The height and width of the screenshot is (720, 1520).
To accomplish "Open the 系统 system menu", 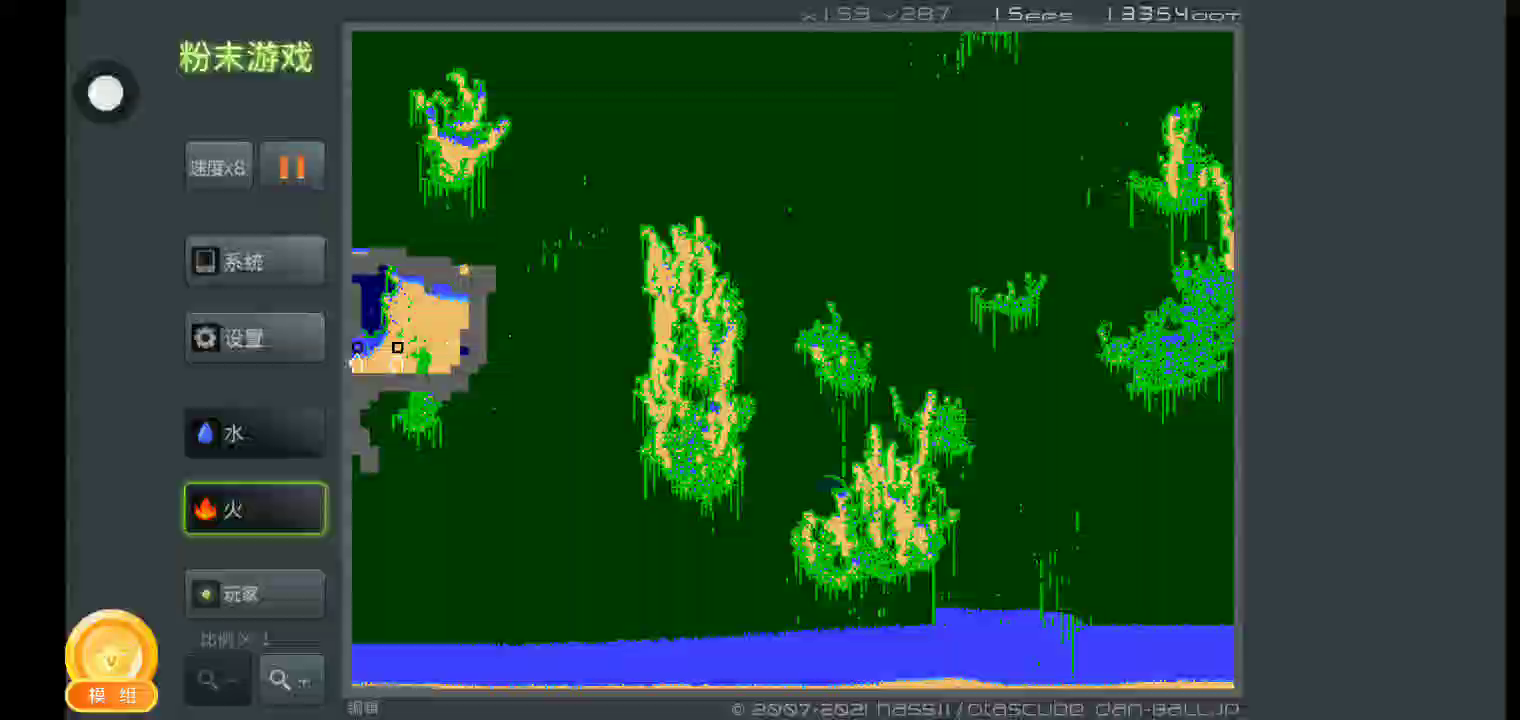I will [255, 262].
